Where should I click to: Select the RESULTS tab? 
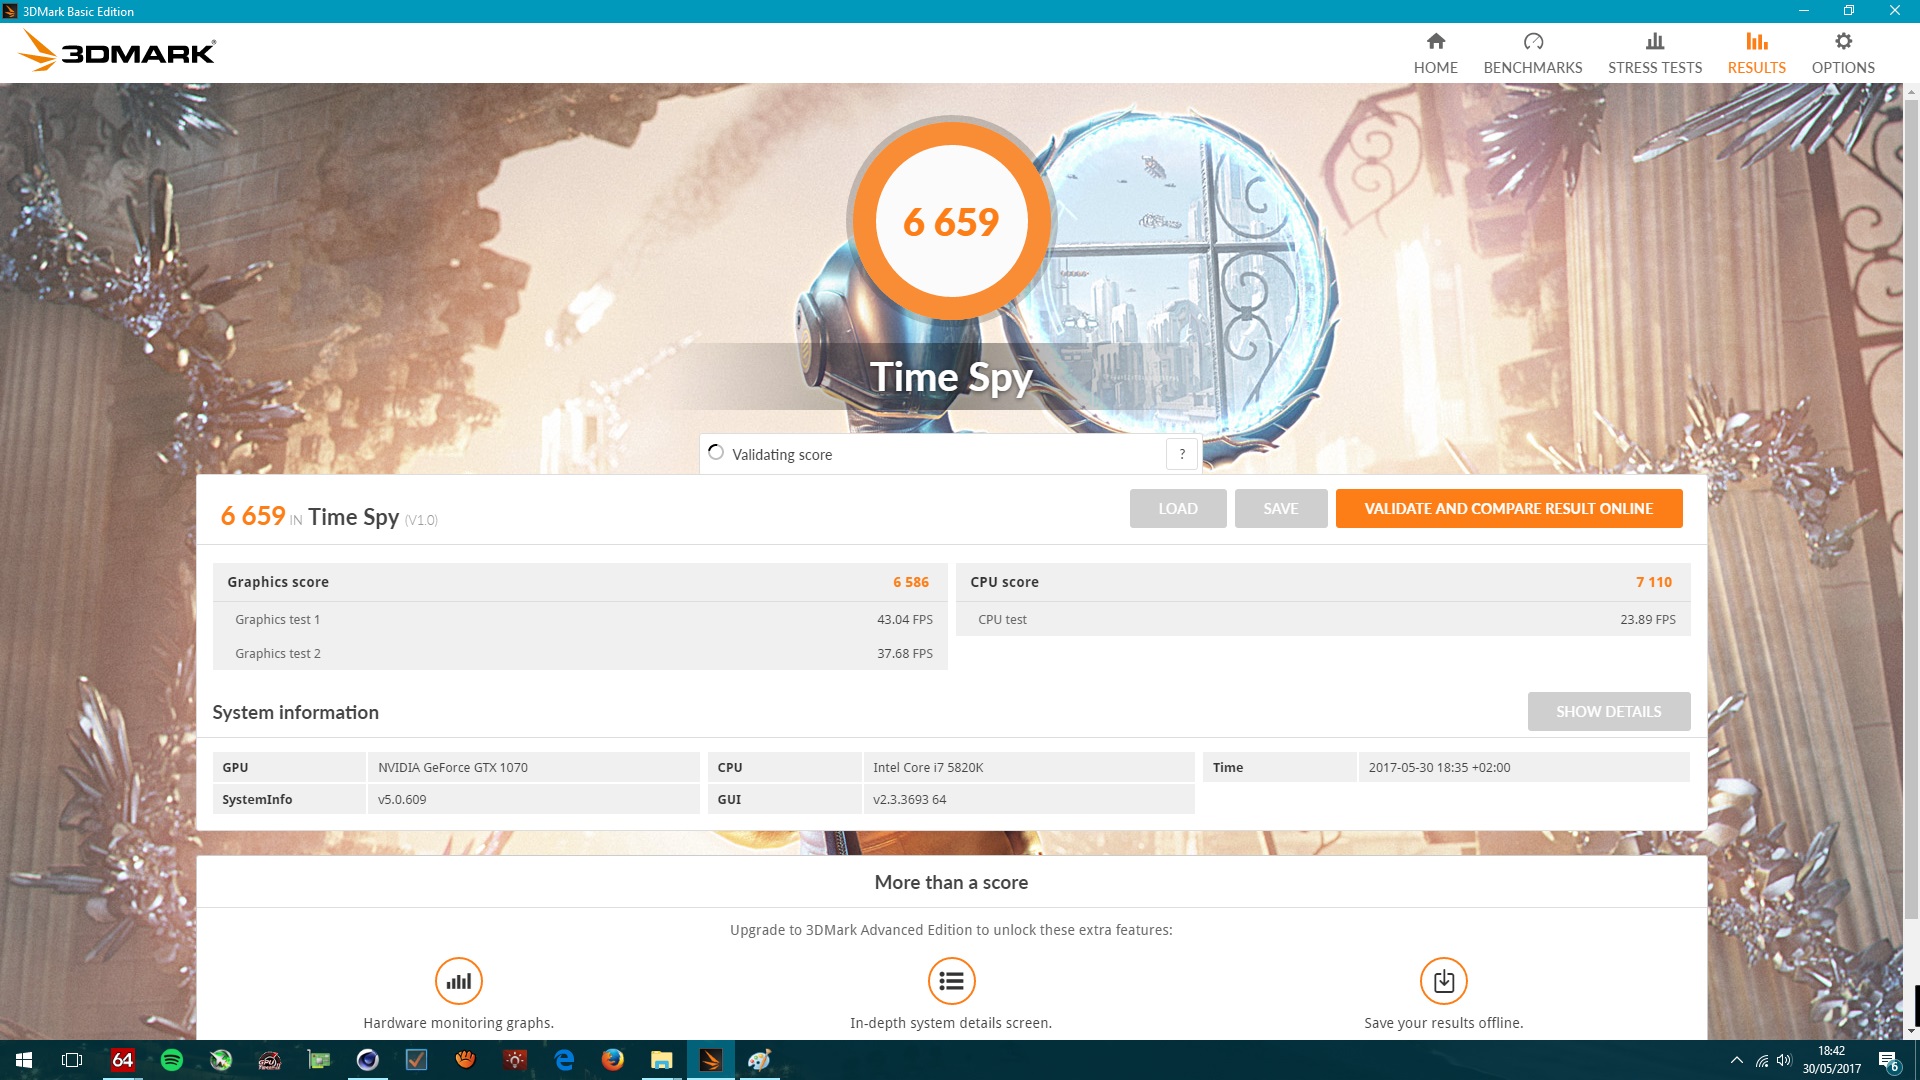point(1756,53)
